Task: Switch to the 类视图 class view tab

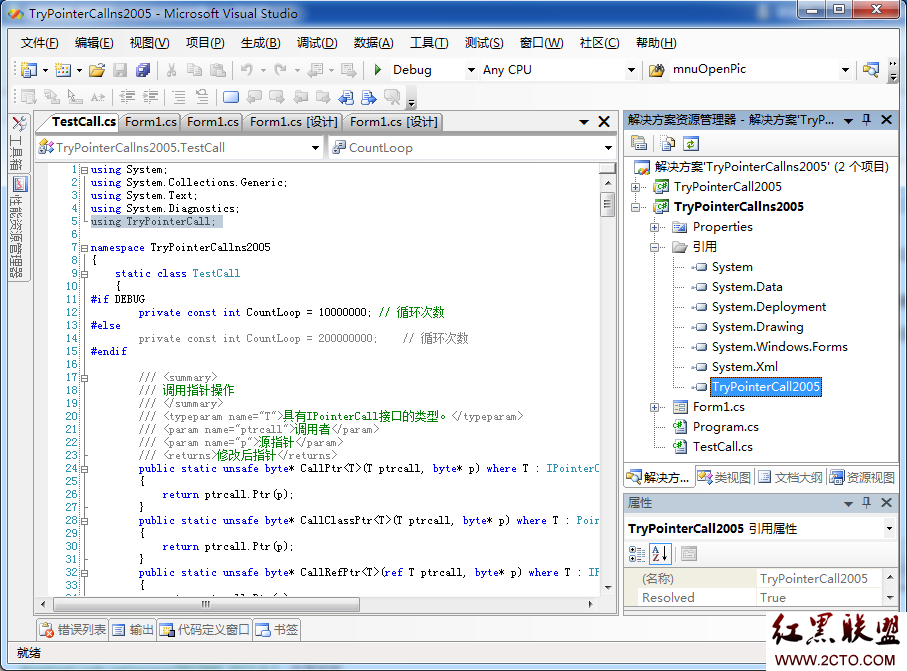Action: 724,477
